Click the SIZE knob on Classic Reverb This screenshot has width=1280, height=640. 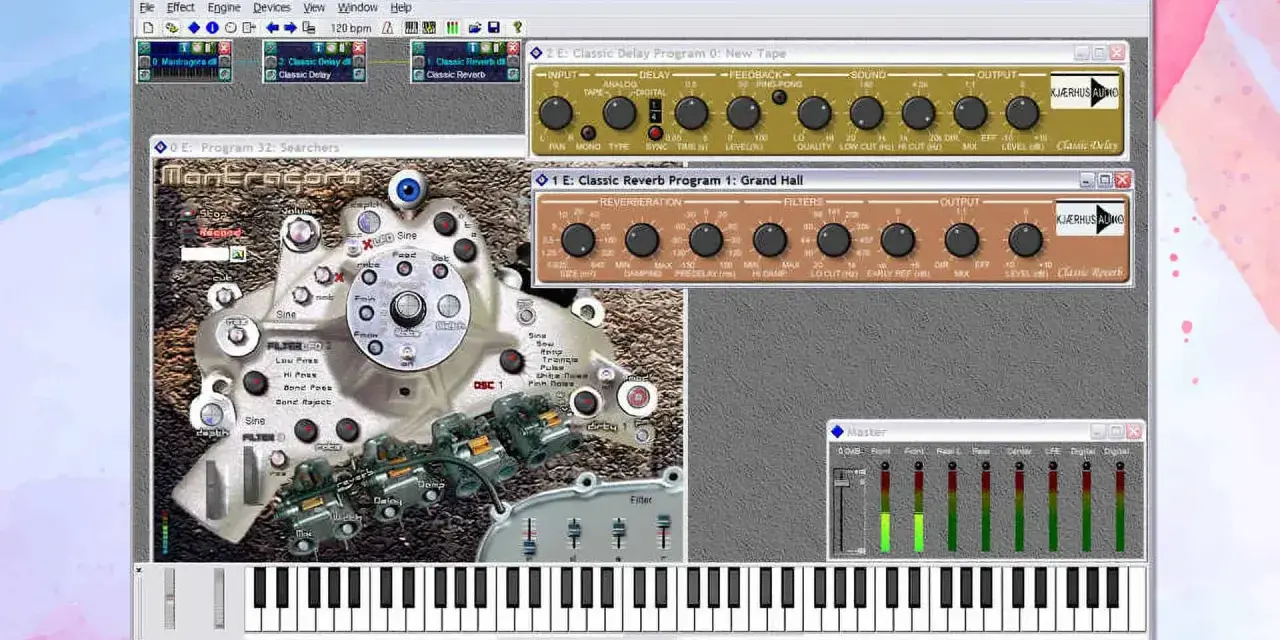point(578,240)
